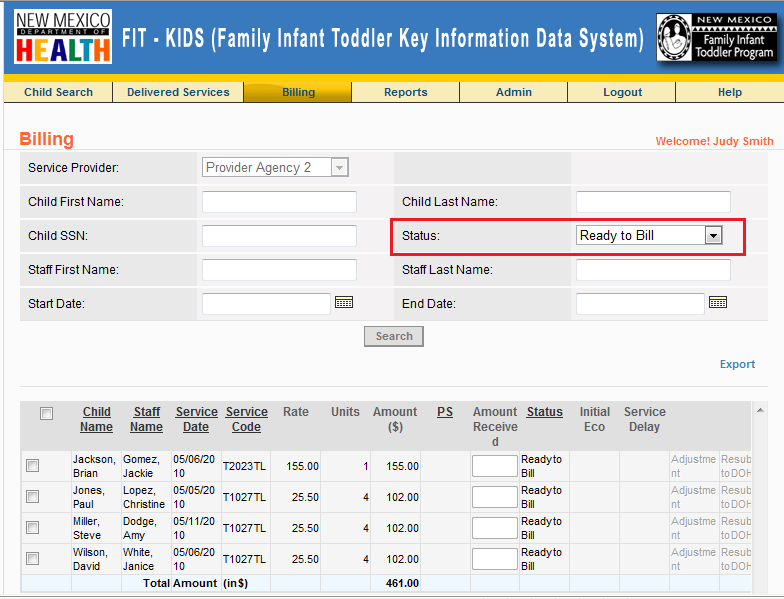Check the row for Jackson, Brian

(32, 466)
